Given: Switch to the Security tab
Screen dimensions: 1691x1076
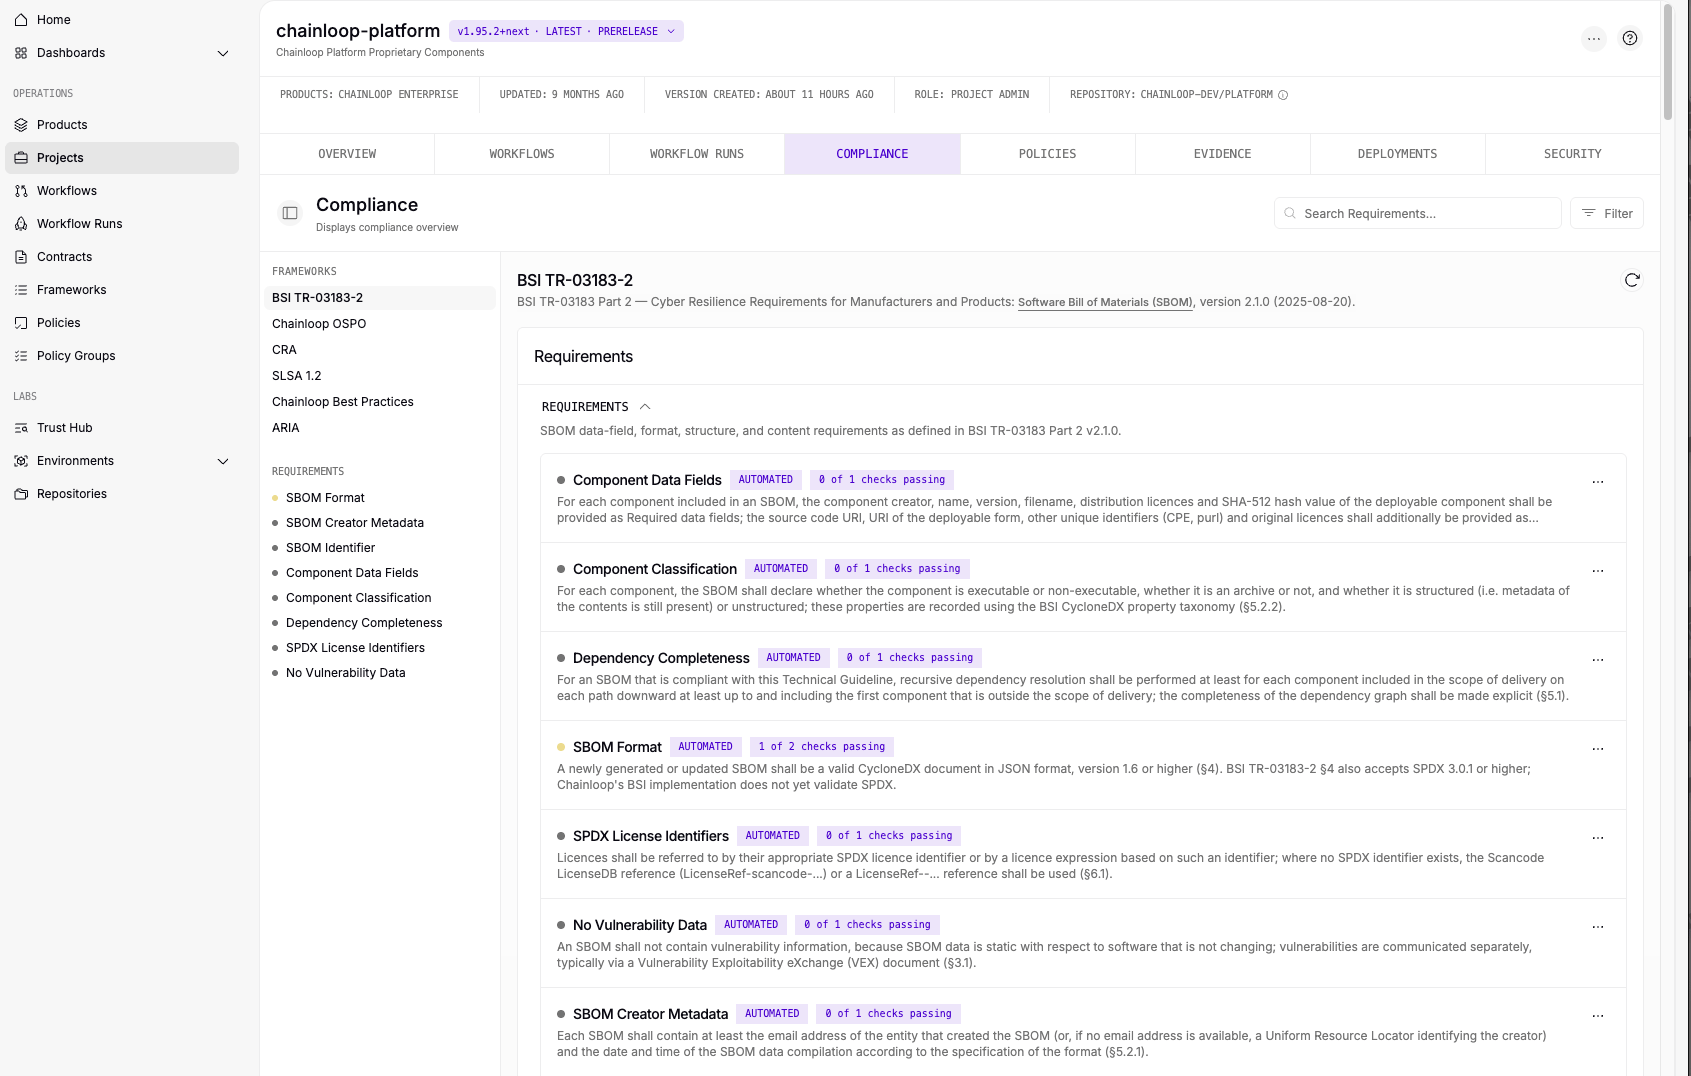Looking at the screenshot, I should [1572, 154].
